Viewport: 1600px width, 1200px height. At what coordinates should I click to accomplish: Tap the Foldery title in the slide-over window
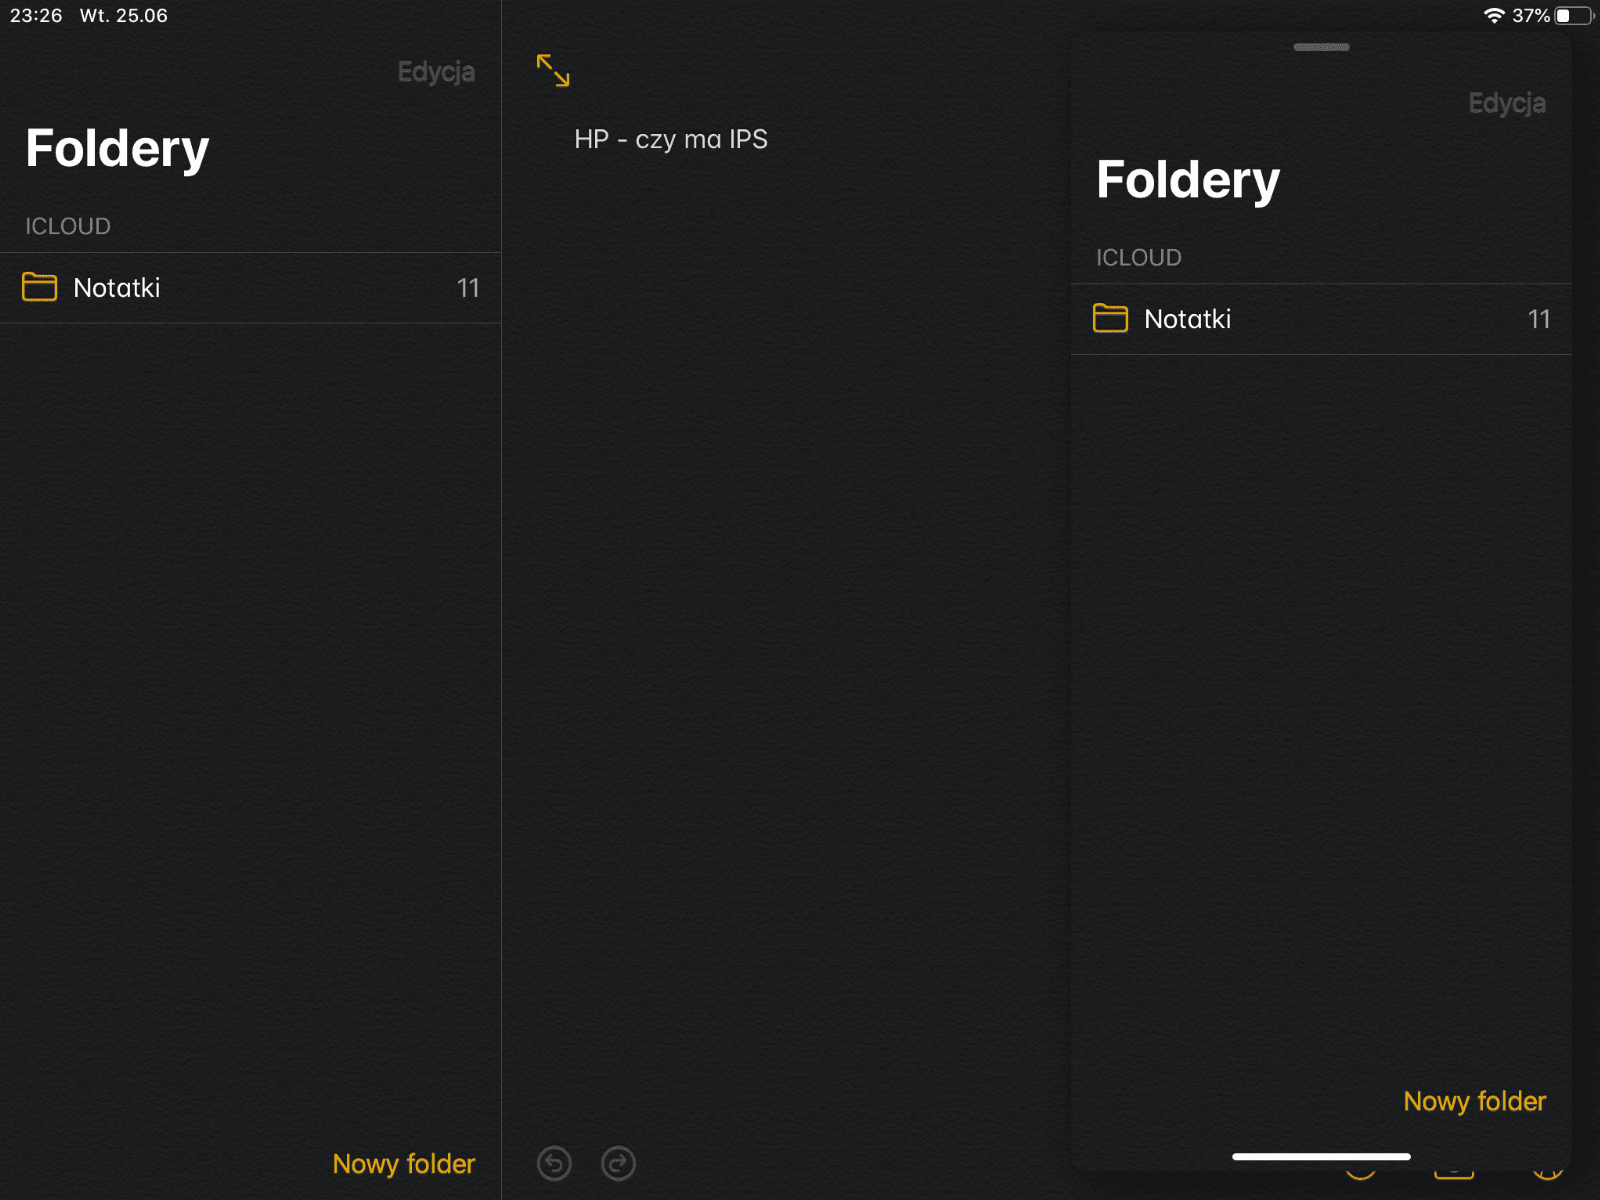click(x=1188, y=180)
